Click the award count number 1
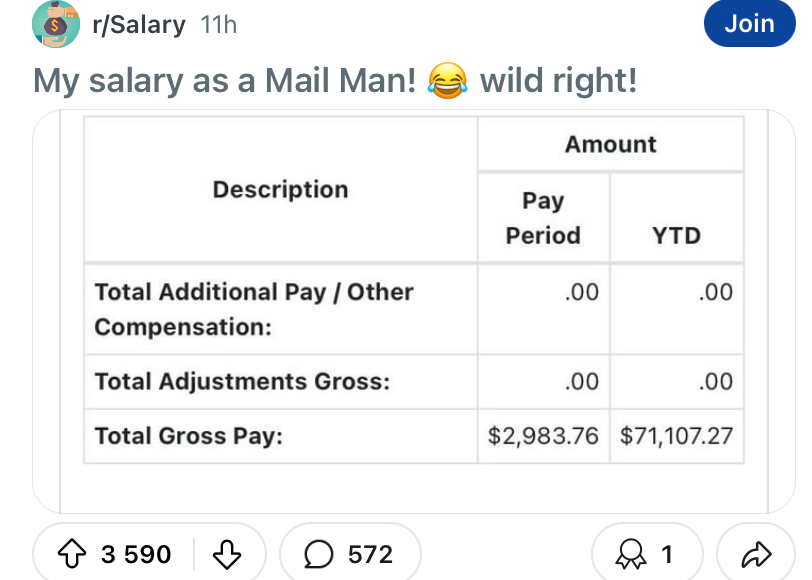This screenshot has height=580, width=812. point(667,554)
